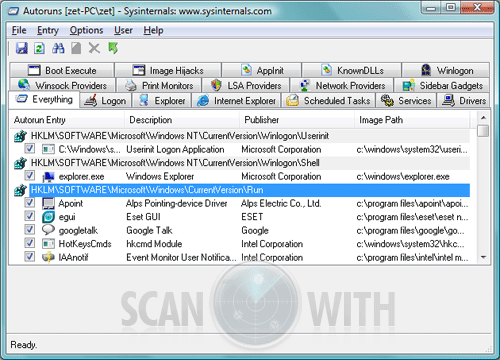
Task: Sort by the Image Path column header
Action: click(x=412, y=120)
